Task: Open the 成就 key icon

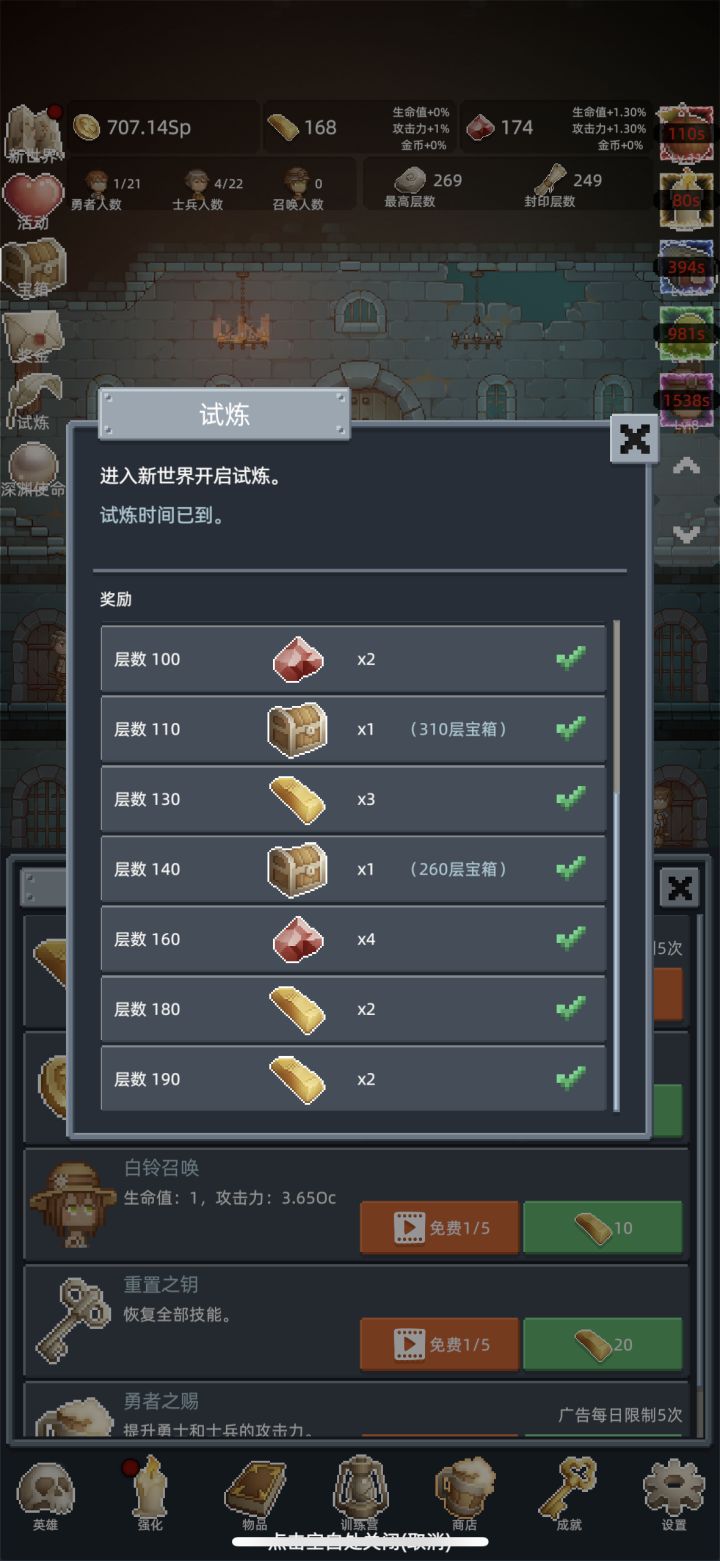Action: pyautogui.click(x=568, y=1495)
